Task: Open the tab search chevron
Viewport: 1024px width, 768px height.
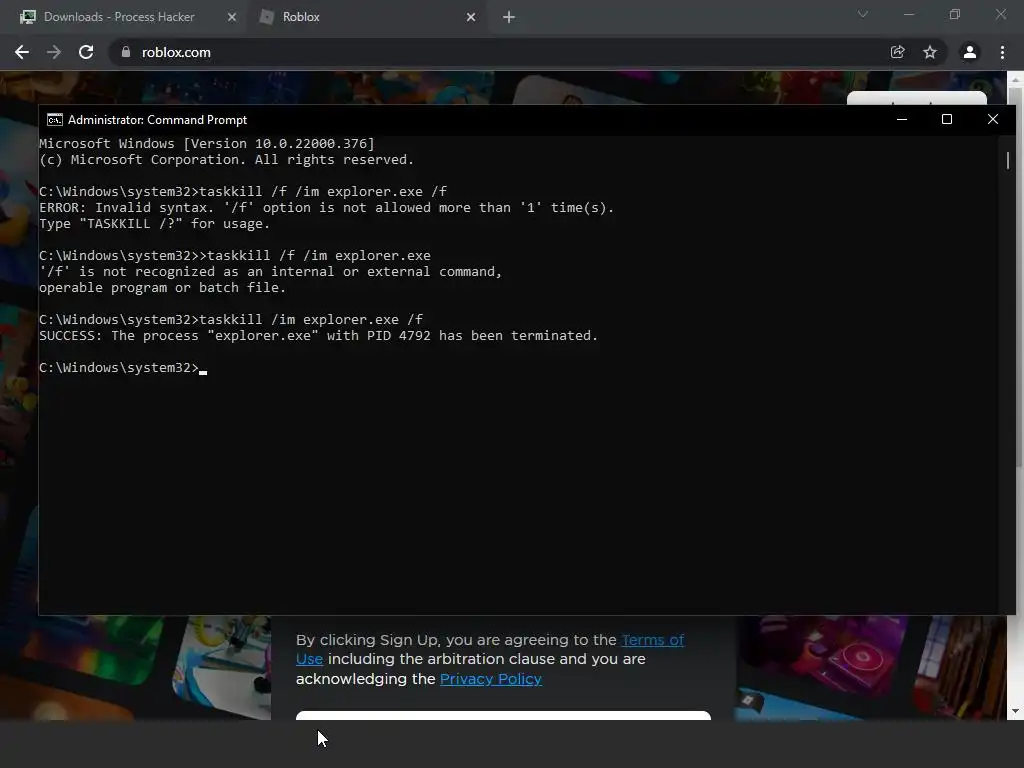Action: (x=863, y=14)
